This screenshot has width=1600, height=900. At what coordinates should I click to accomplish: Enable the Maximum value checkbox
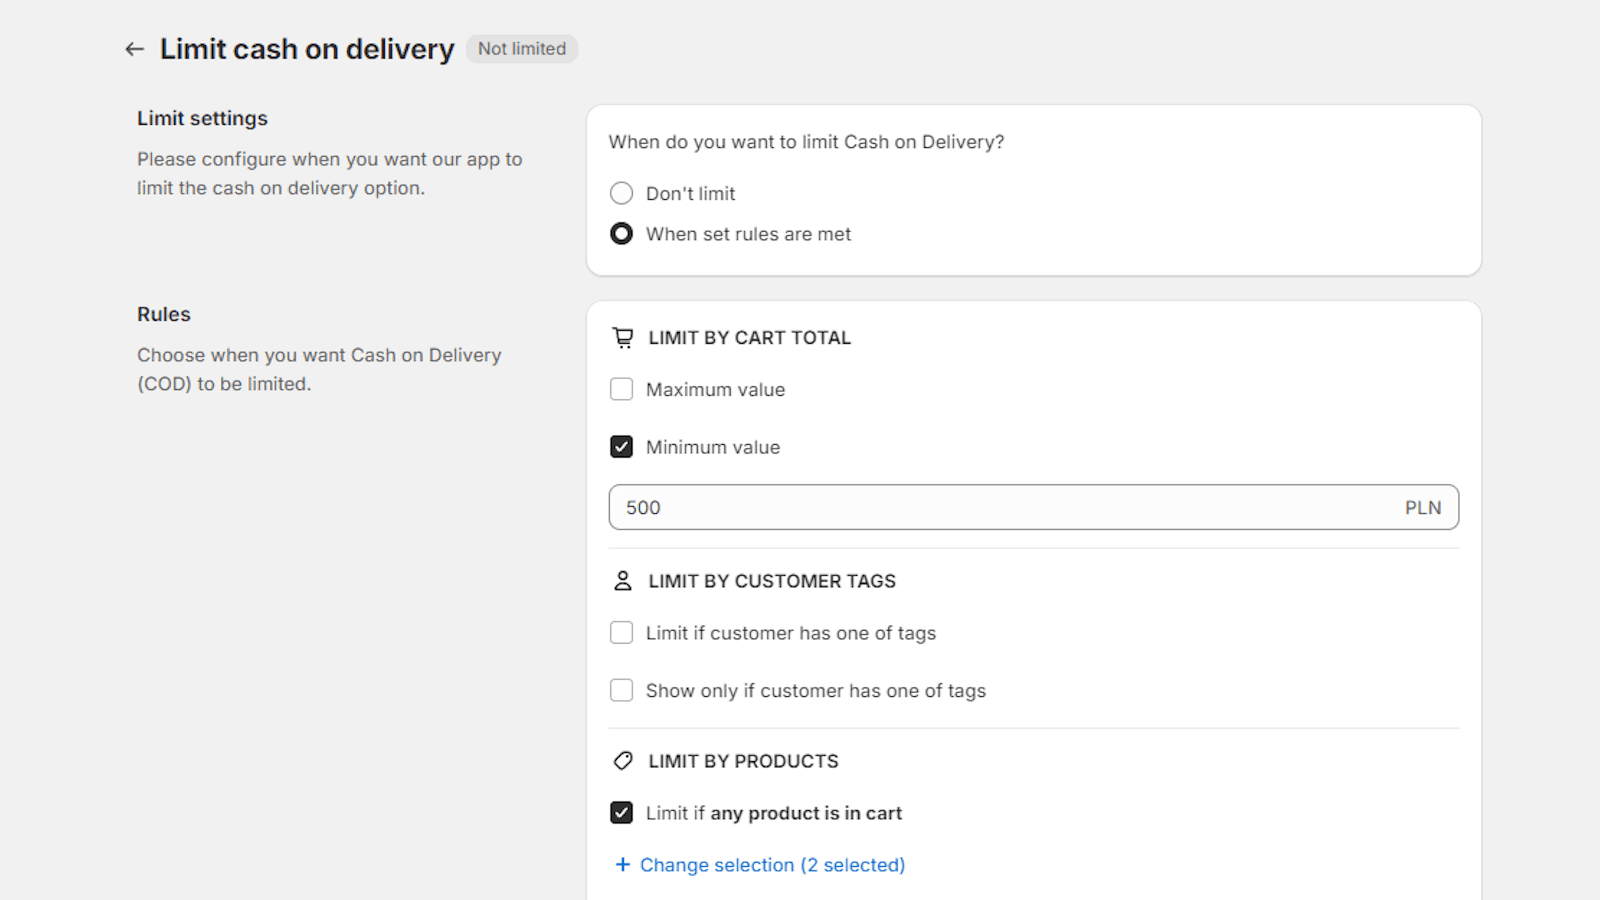tap(622, 389)
